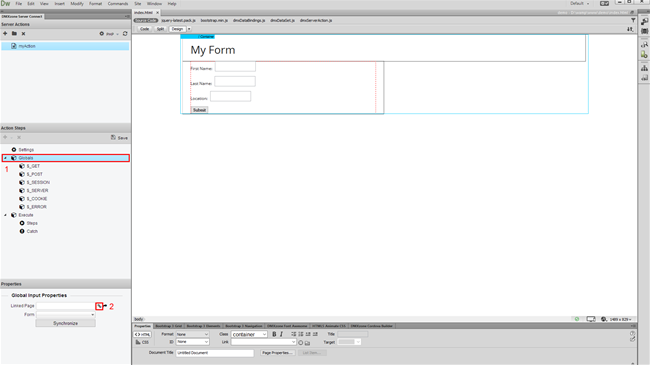Collapse the Globals tree node
The width and height of the screenshot is (650, 365).
pyautogui.click(x=5, y=158)
